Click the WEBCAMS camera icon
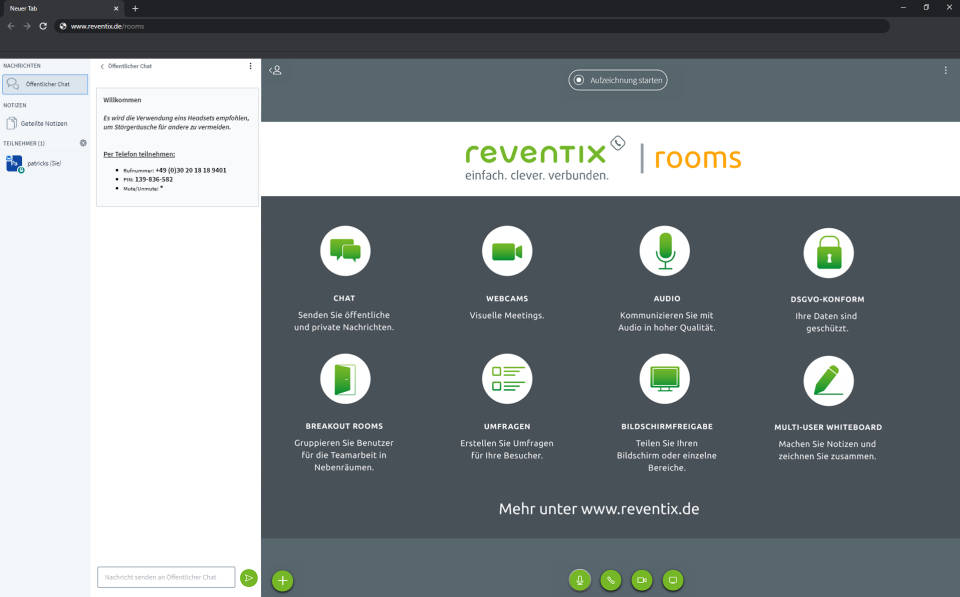This screenshot has height=597, width=960. (507, 251)
